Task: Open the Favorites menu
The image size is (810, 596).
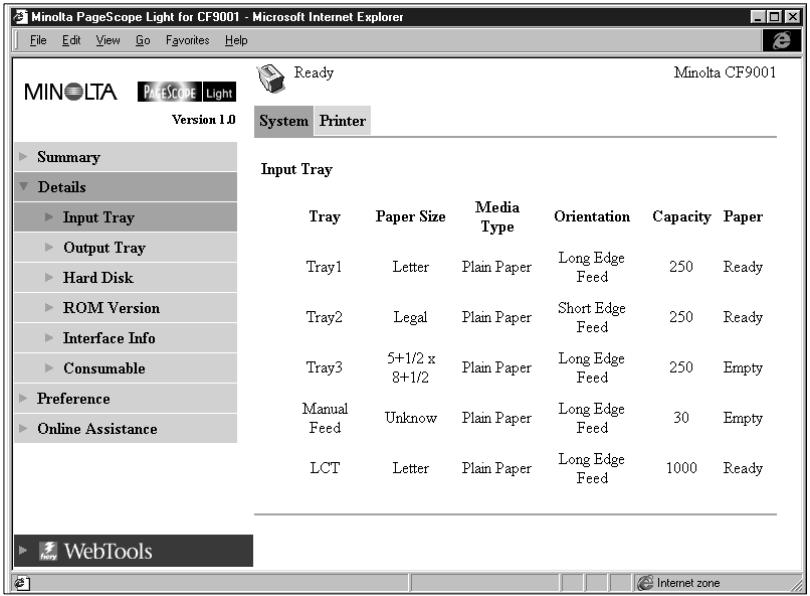Action: click(x=188, y=40)
